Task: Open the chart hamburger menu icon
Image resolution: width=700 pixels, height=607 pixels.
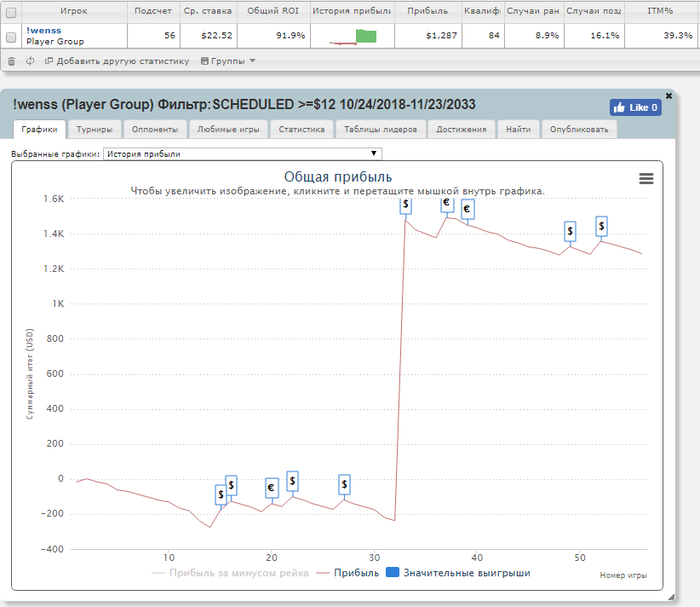Action: pyautogui.click(x=646, y=179)
